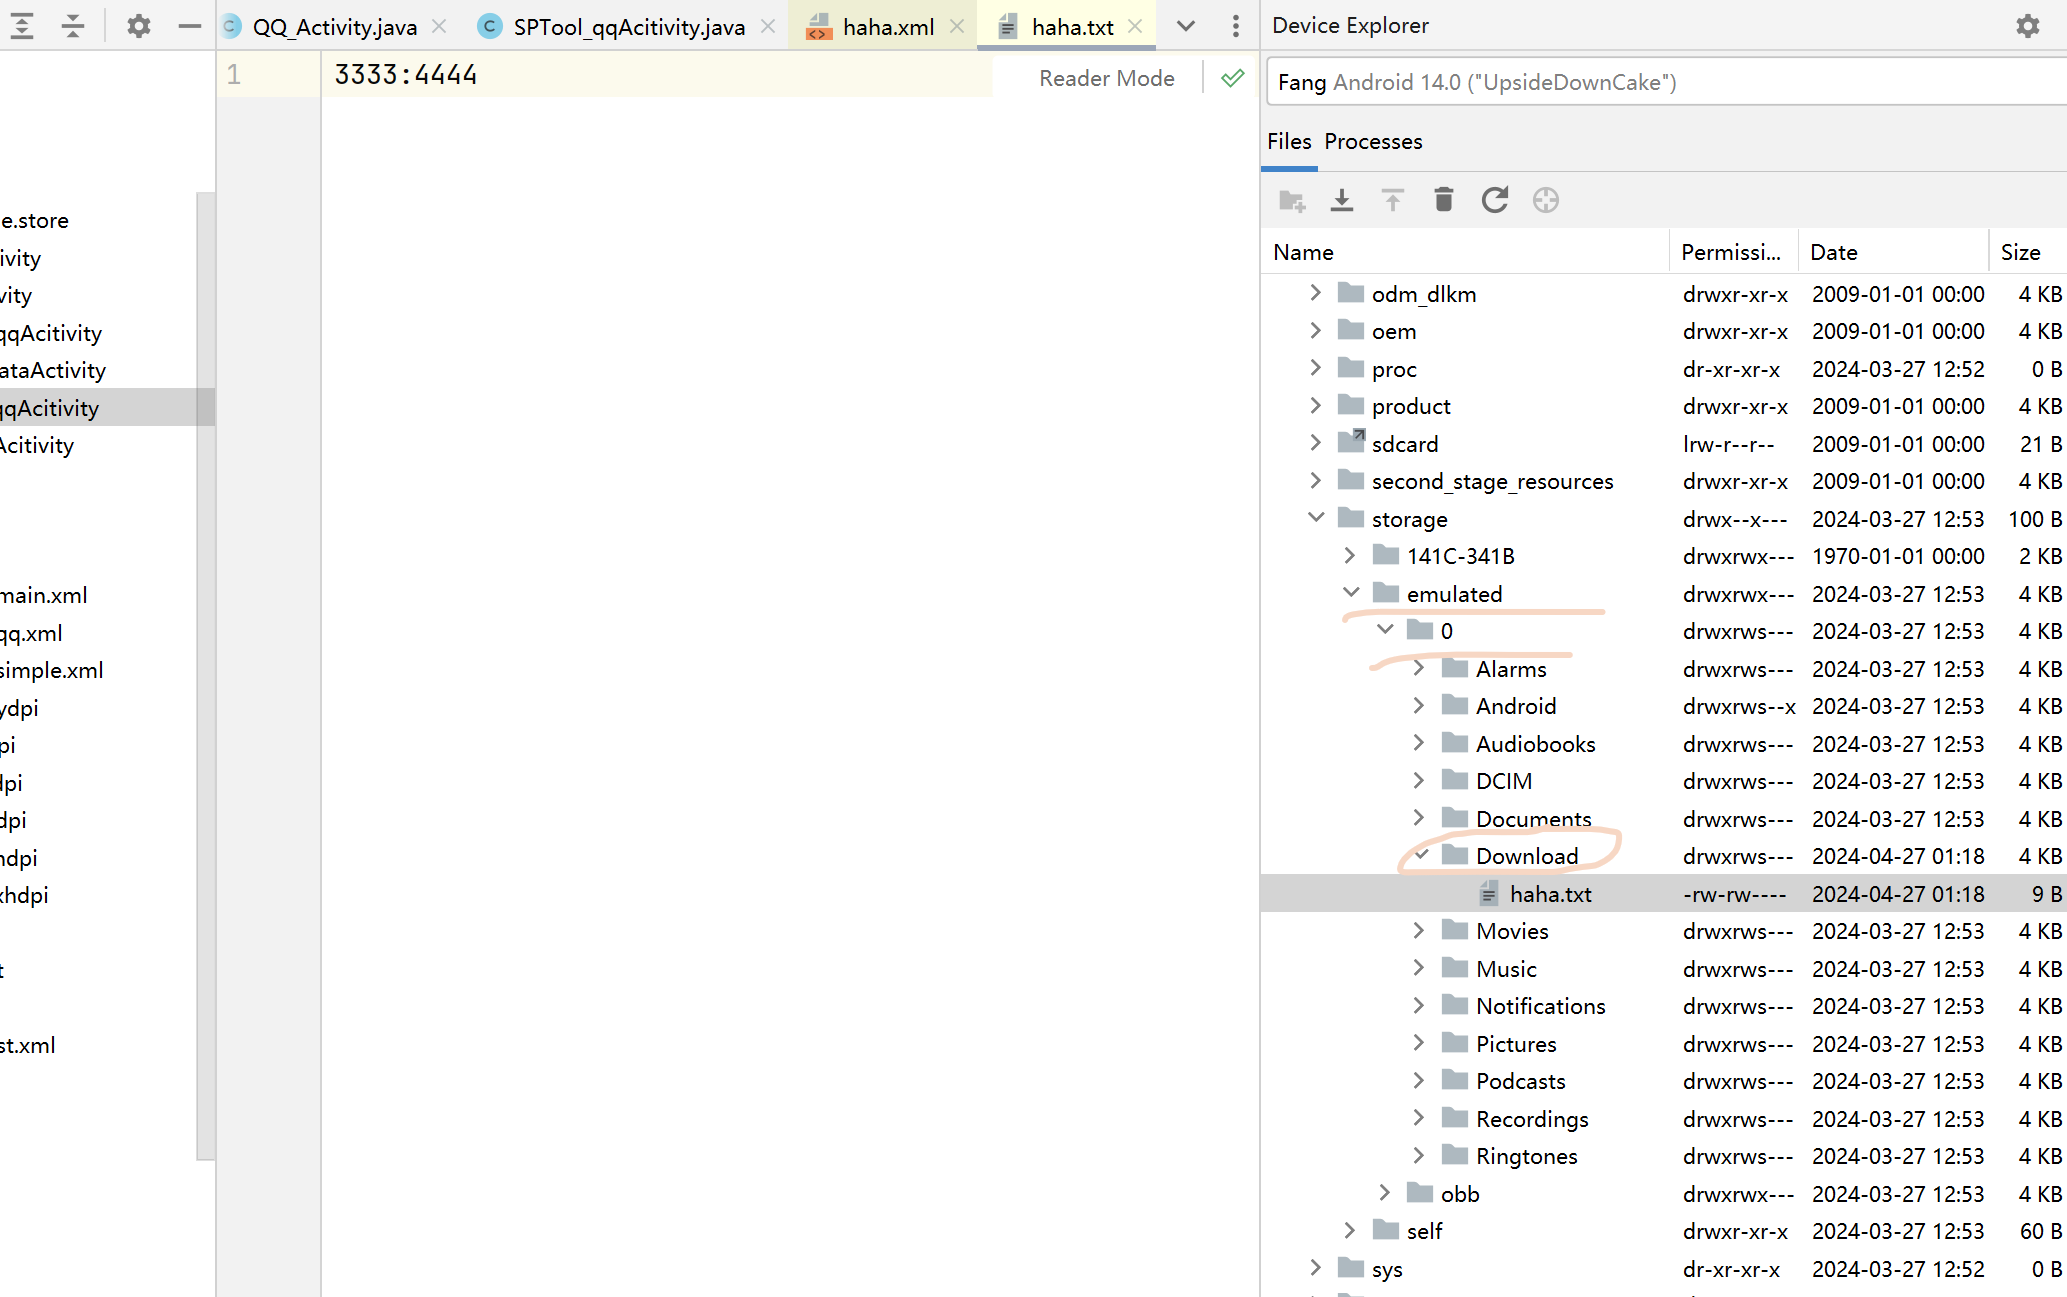Collapse the Download folder

pos(1421,855)
